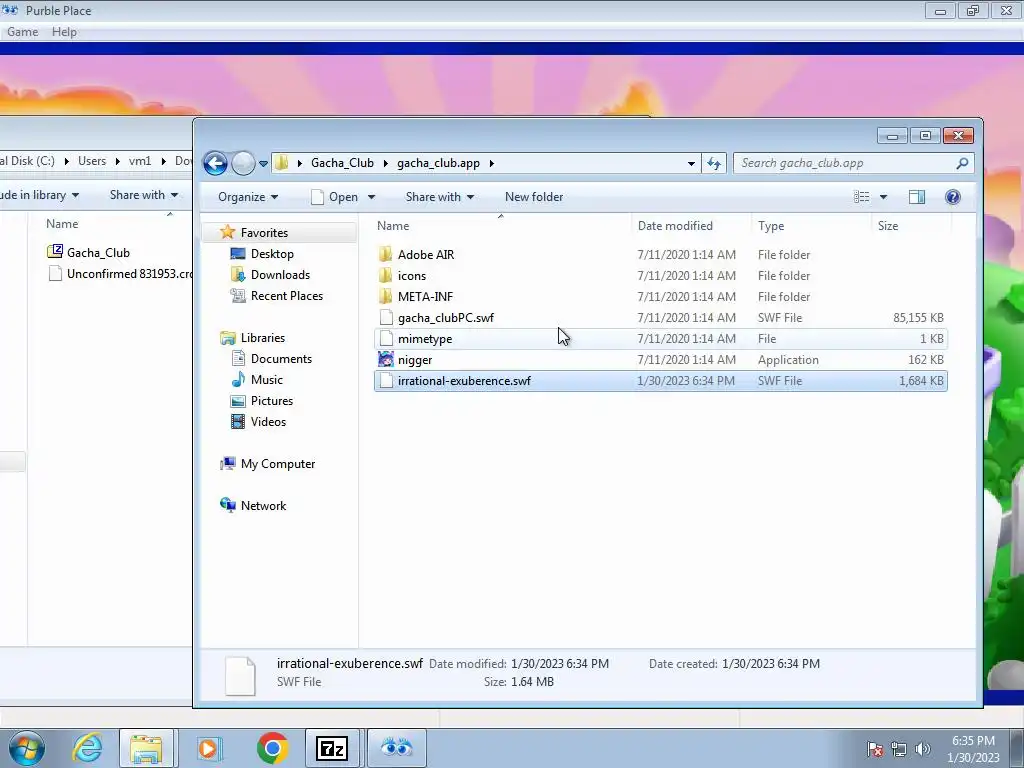1024x768 pixels.
Task: Open the Share with menu in front window
Action: (x=440, y=197)
